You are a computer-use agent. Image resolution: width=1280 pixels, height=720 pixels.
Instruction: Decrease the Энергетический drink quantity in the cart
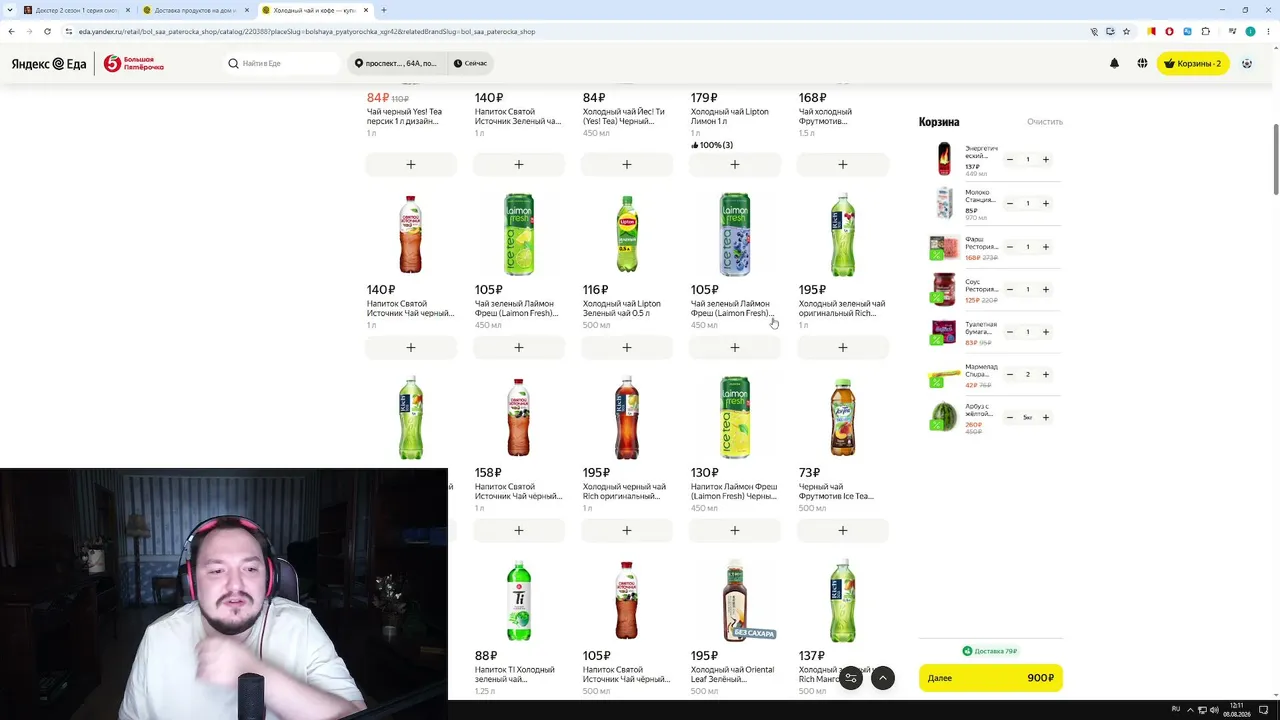tap(1010, 160)
